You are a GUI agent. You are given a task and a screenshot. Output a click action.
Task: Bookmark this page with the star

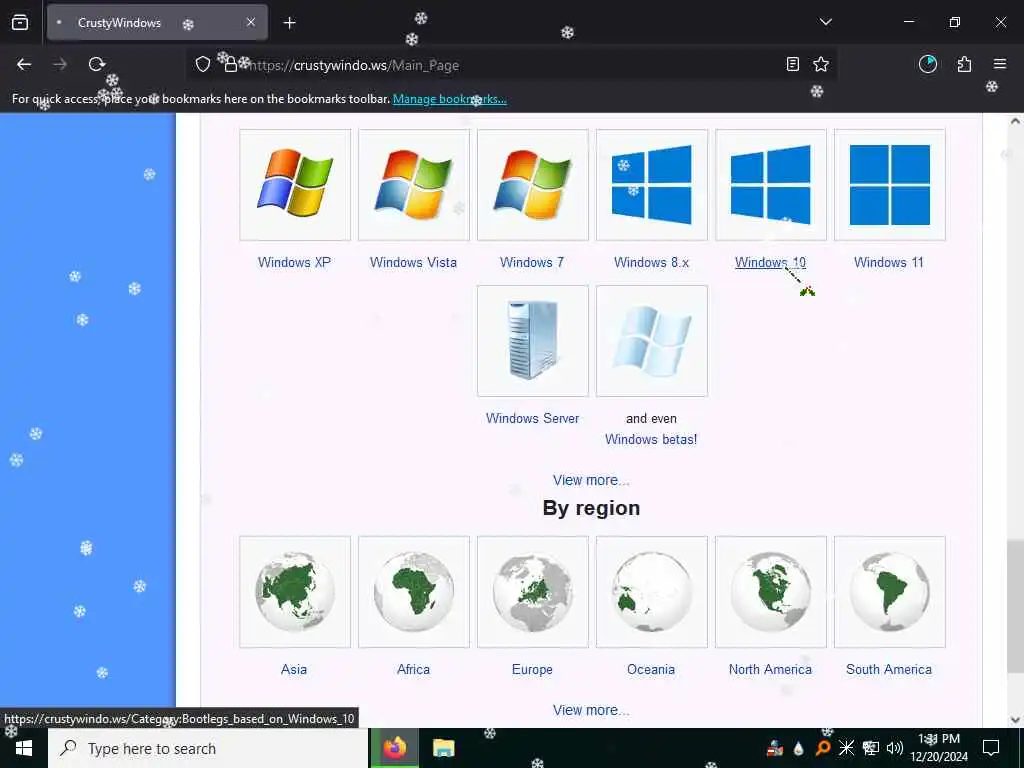[821, 64]
